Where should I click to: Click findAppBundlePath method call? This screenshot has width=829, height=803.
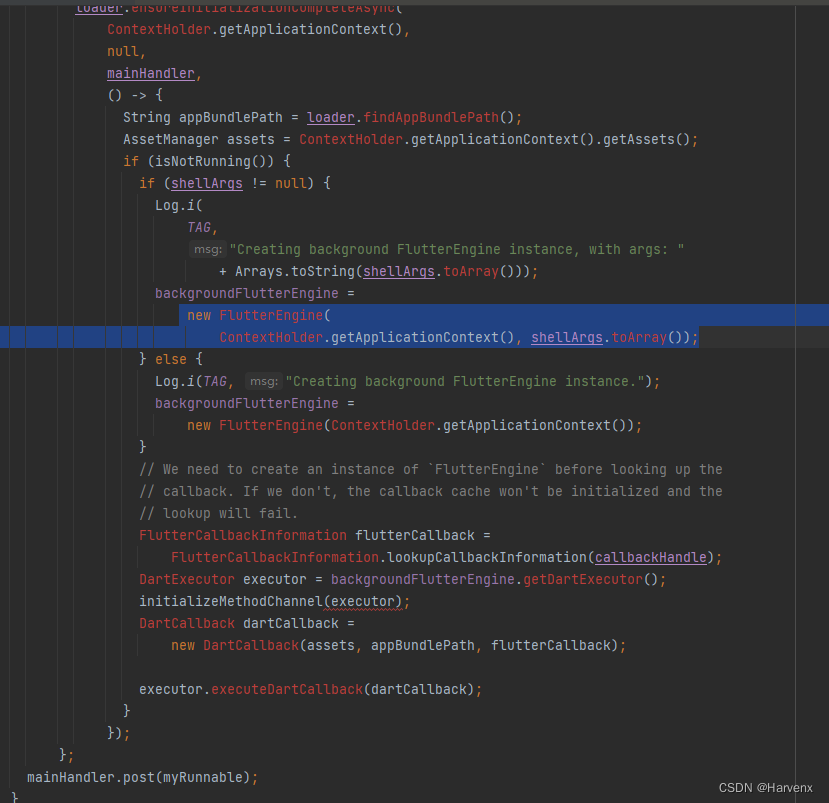[x=431, y=117]
